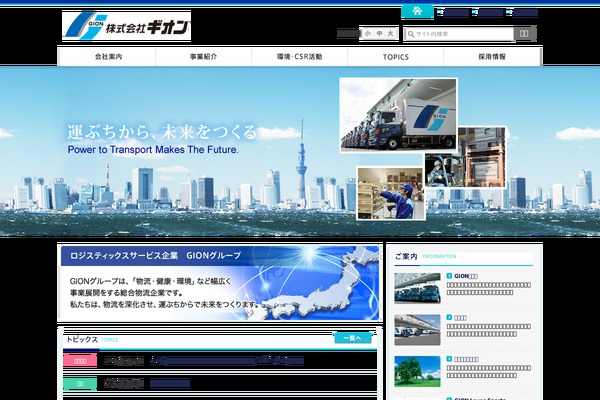Click the green tree thumbnail in information panel

pos(417,371)
